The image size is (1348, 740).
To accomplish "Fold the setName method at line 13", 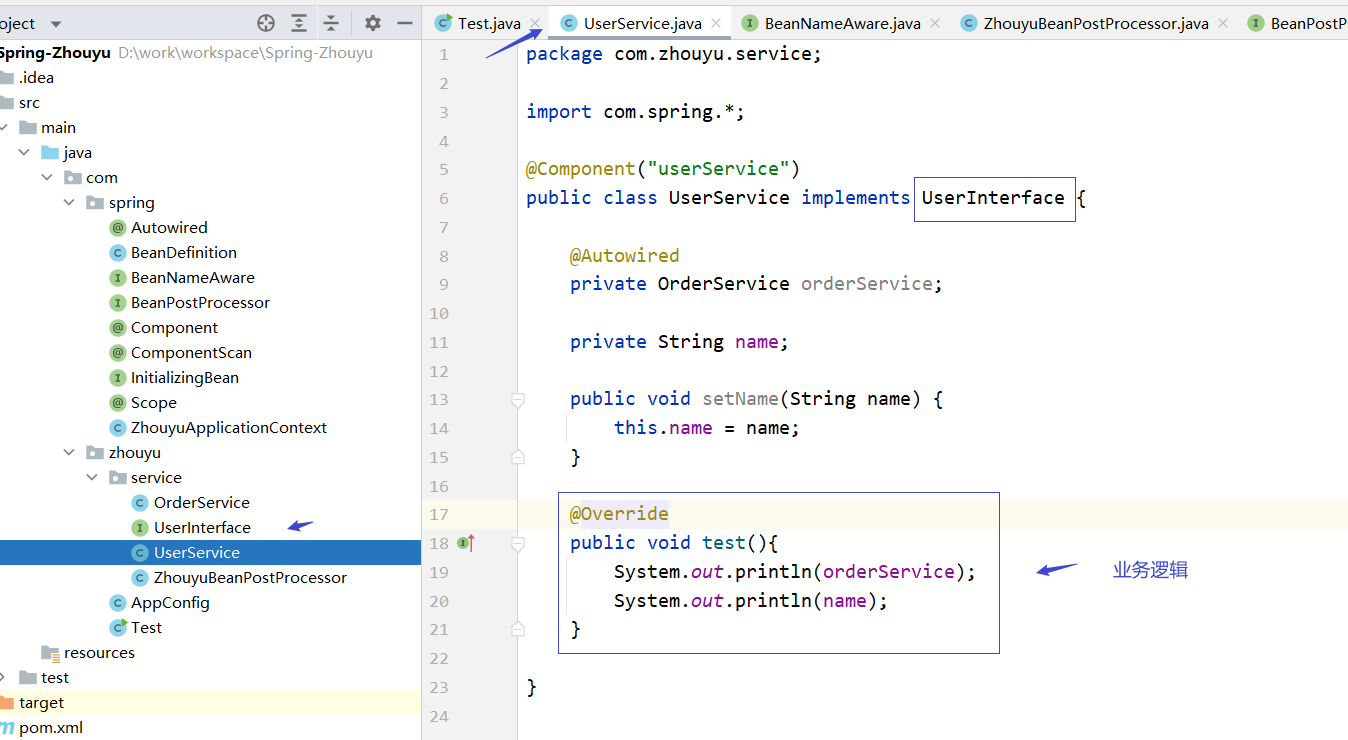I will coord(517,399).
